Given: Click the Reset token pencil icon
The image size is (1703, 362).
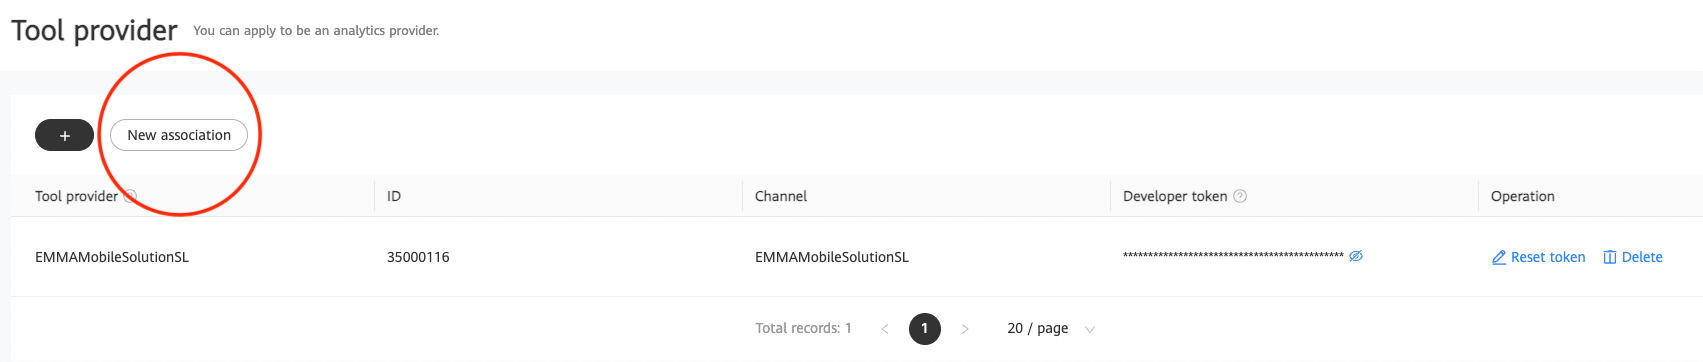Looking at the screenshot, I should [x=1499, y=257].
